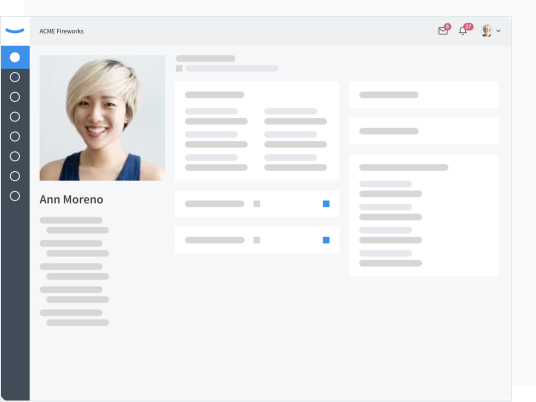Screen dimensions: 536x402
Task: Select the third sidebar circle icon
Action: [x=15, y=97]
